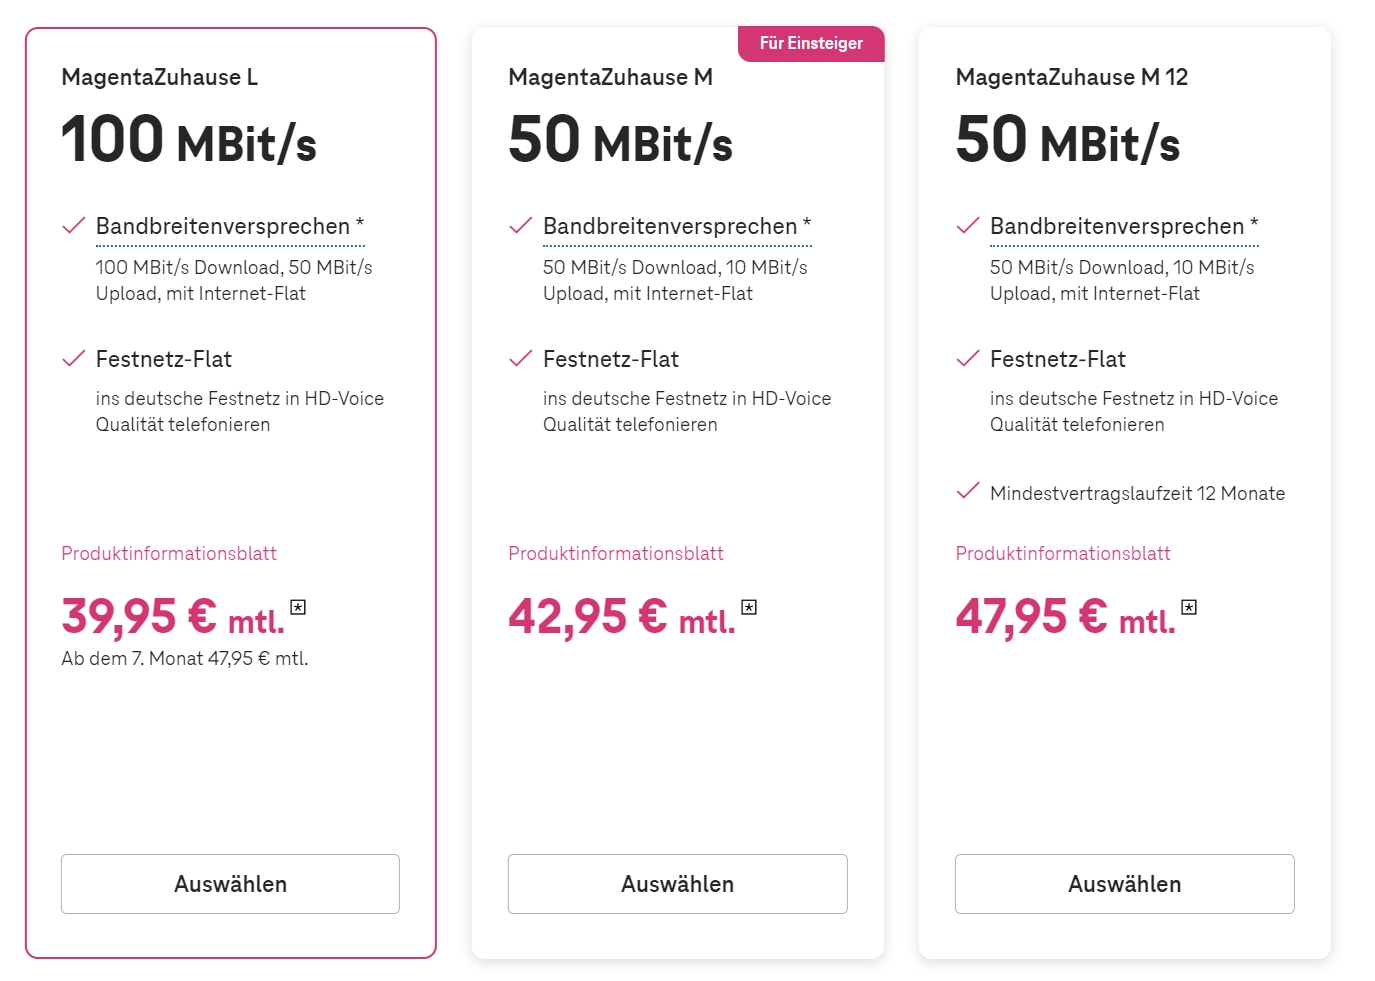
Task: Open Produktinformationsblatt for MagentaZuhause L
Action: 169,553
